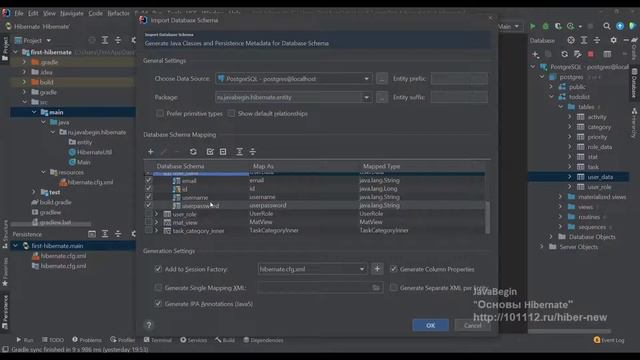The width and height of the screenshot is (640, 360).
Task: Expand the mat_view row in mapping table
Action: 156,222
